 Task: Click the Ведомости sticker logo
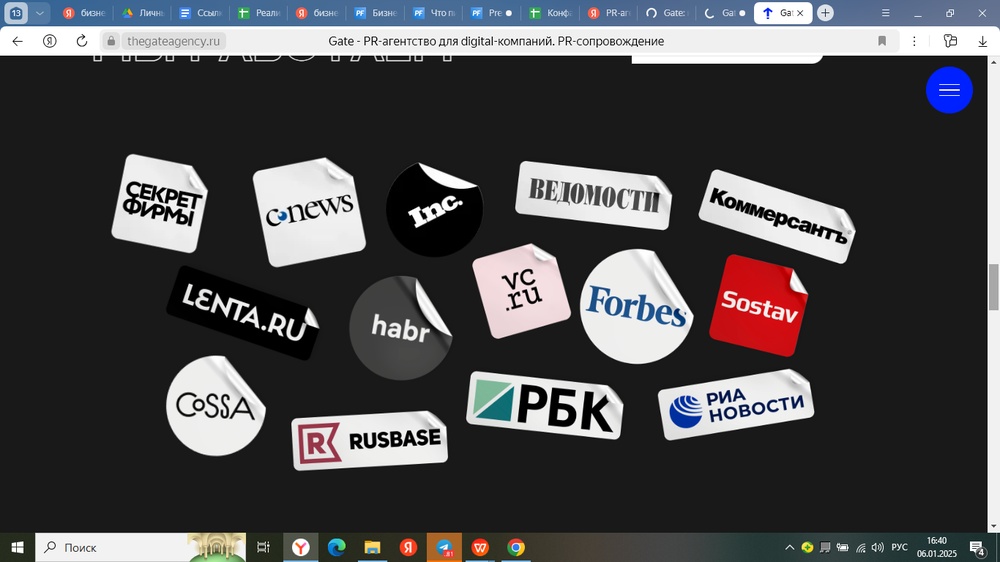[x=594, y=195]
